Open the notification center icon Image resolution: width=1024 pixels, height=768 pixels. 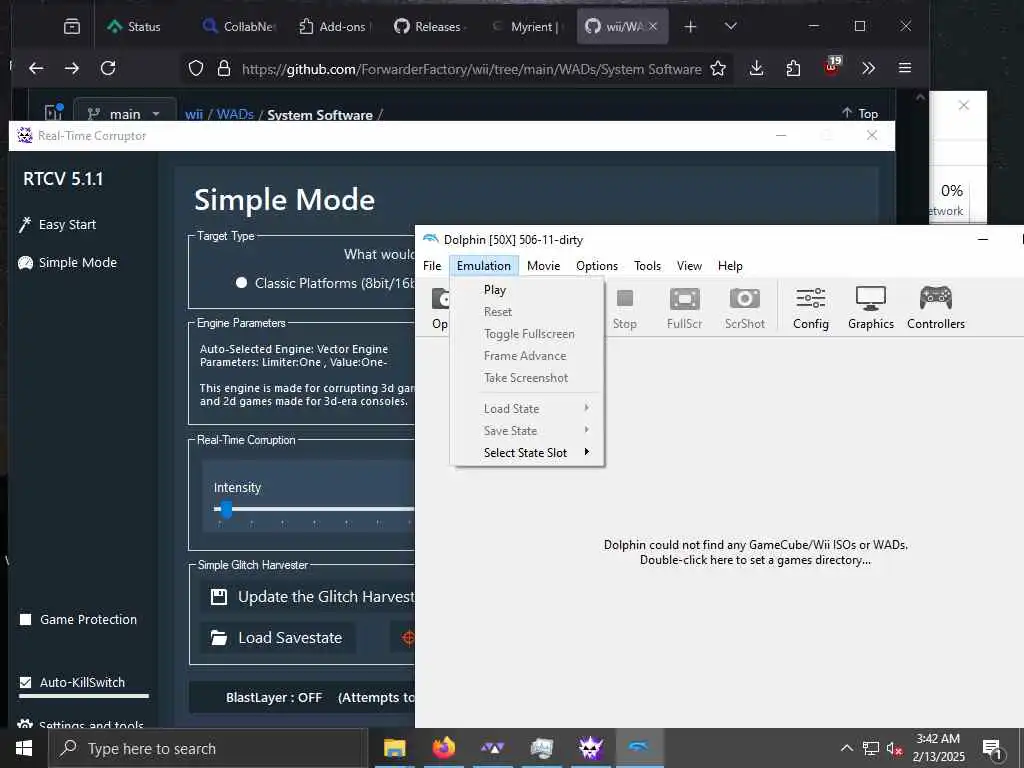point(993,749)
